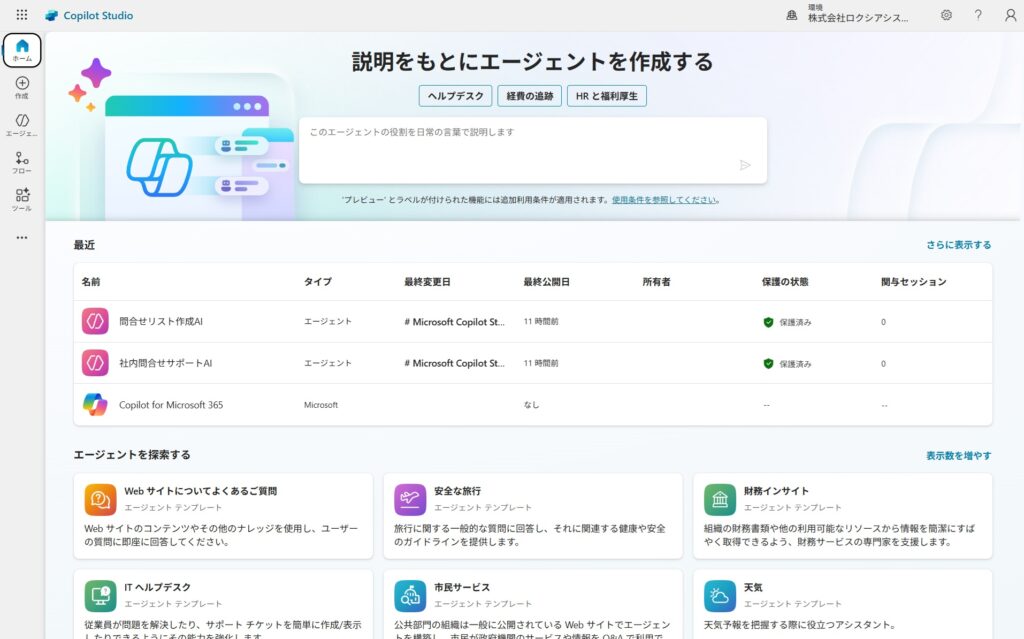
Task: Sort by the 所有者 column header
Action: tap(656, 282)
